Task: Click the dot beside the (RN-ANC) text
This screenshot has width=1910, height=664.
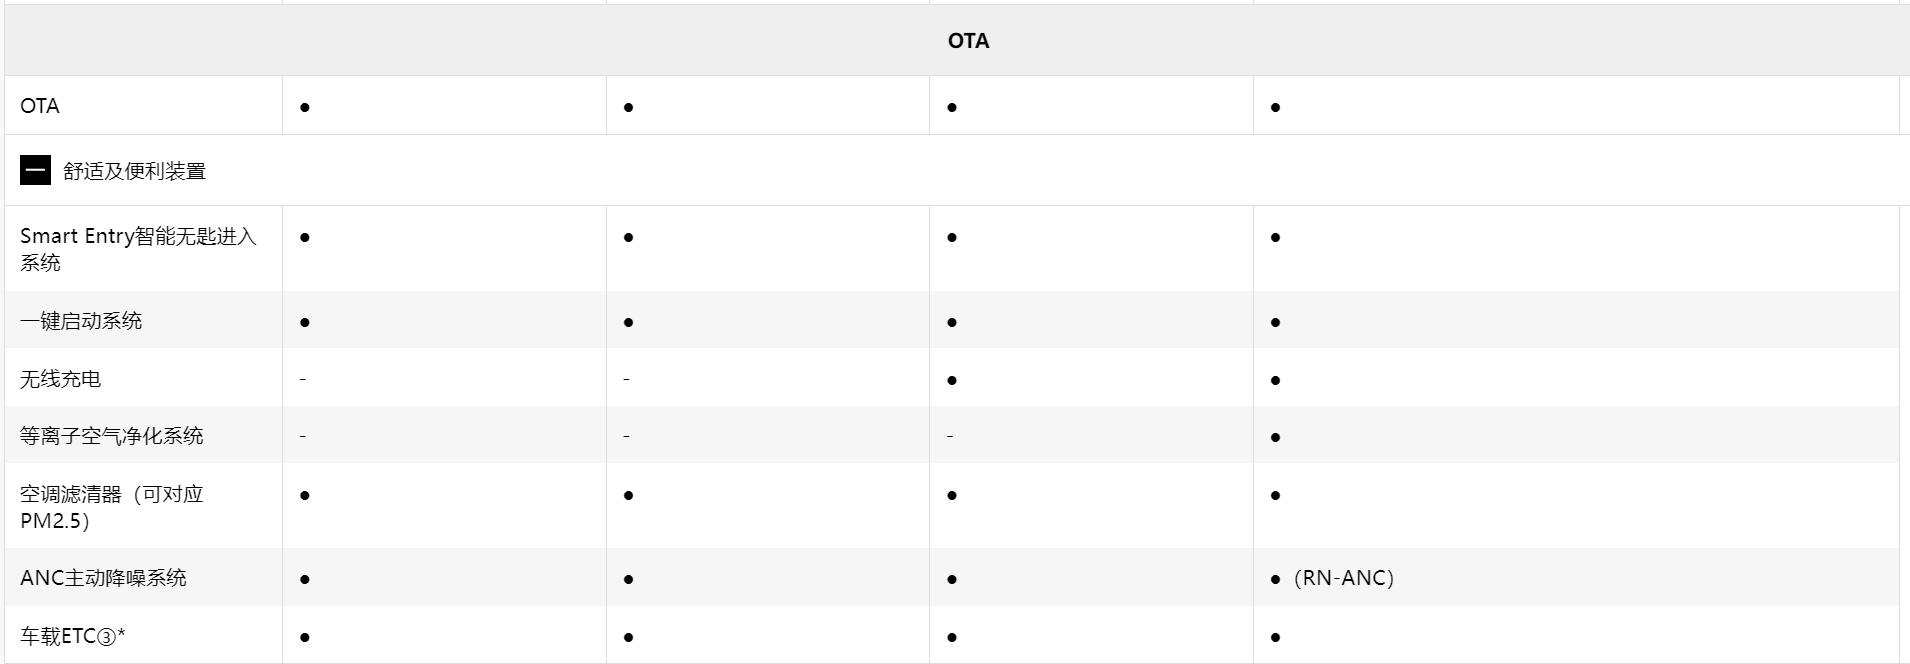Action: 1275,579
